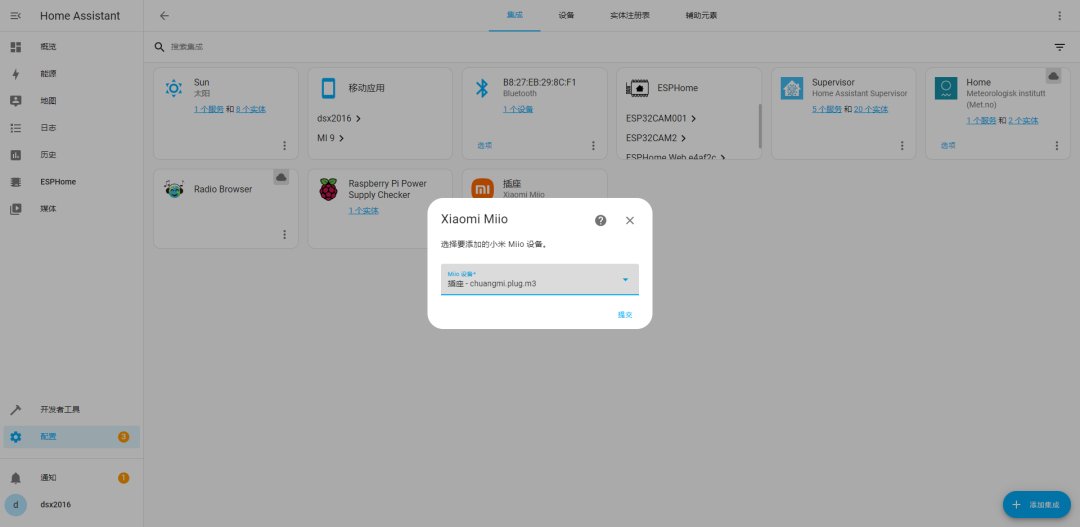This screenshot has width=1080, height=527.
Task: Open Home card's 2 个实体 link
Action: (1023, 121)
